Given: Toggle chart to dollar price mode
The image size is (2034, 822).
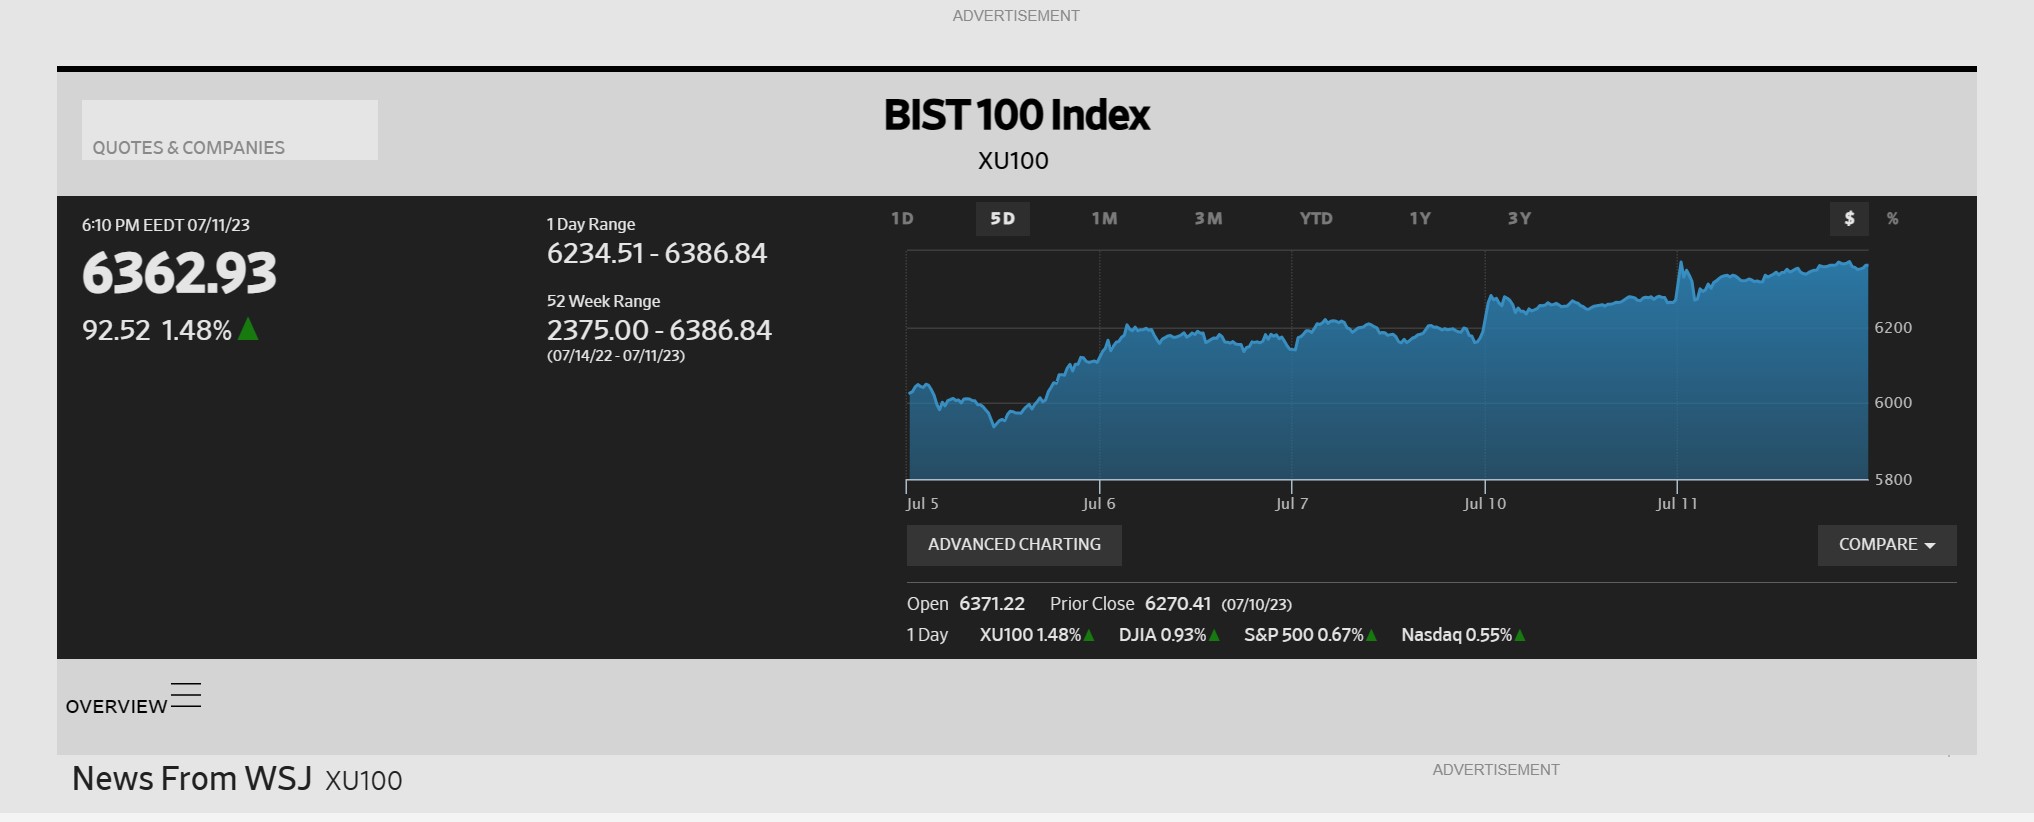Looking at the screenshot, I should [1849, 218].
